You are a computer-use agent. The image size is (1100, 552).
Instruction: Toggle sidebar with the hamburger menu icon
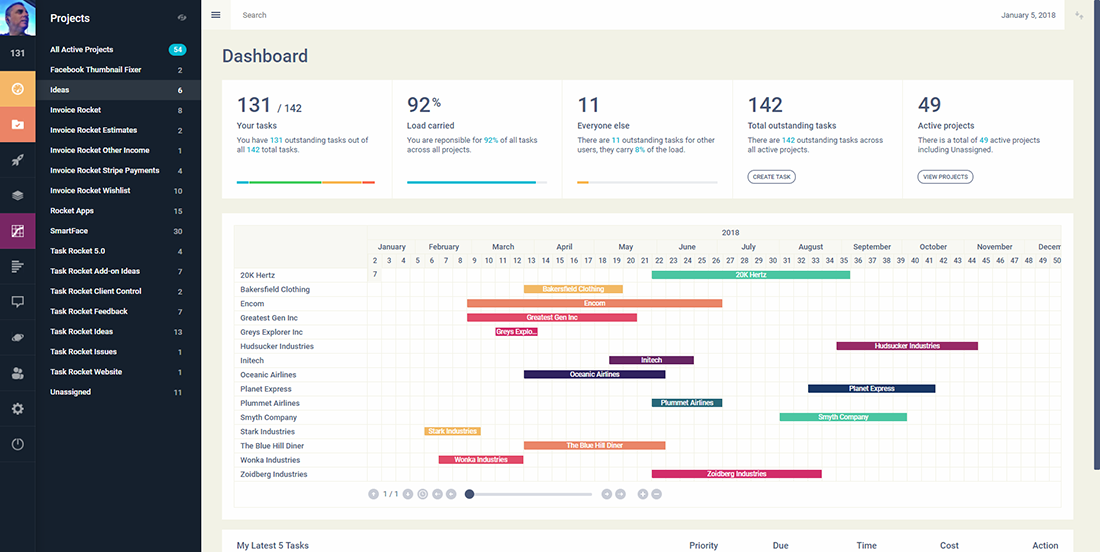click(216, 15)
